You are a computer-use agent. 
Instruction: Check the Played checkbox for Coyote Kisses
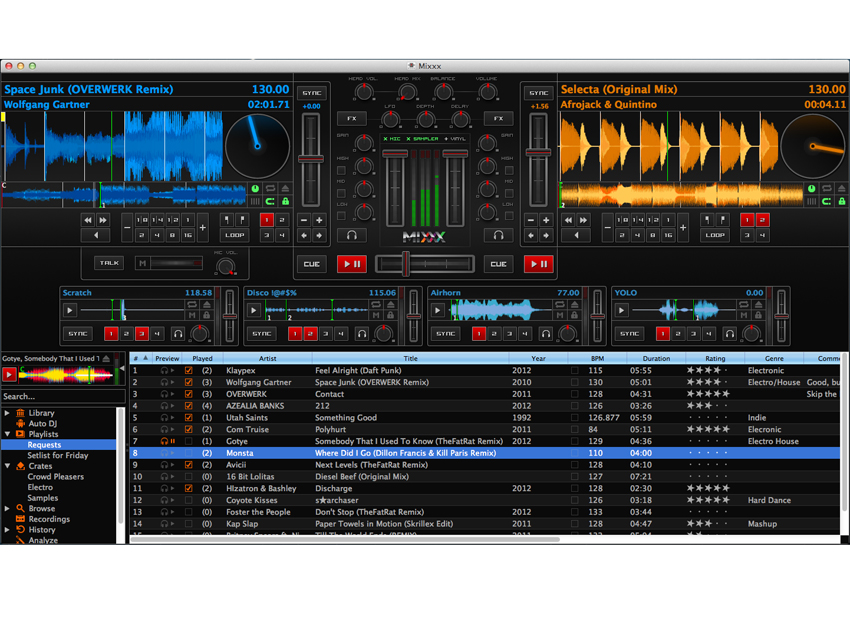point(188,499)
